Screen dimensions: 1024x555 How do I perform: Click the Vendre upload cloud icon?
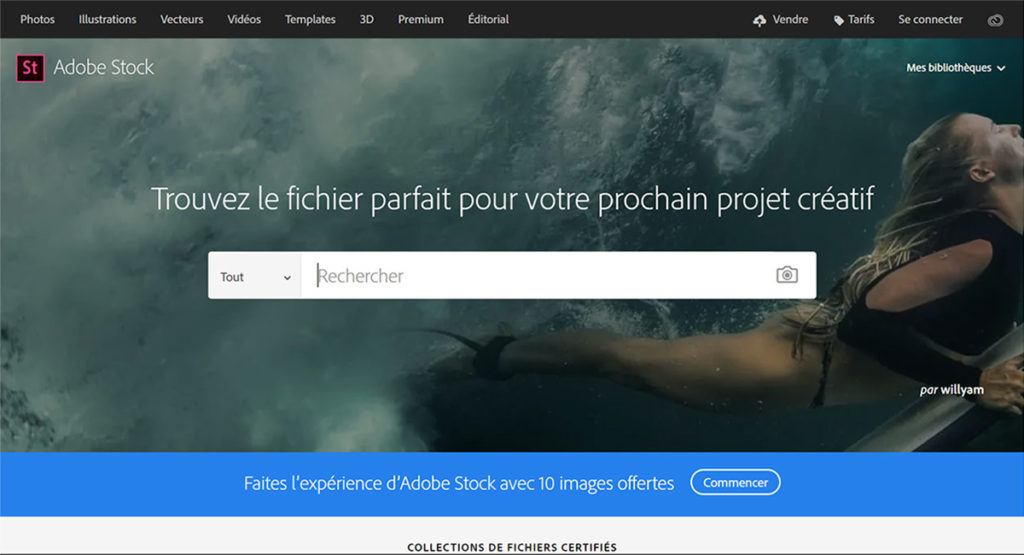coord(759,20)
